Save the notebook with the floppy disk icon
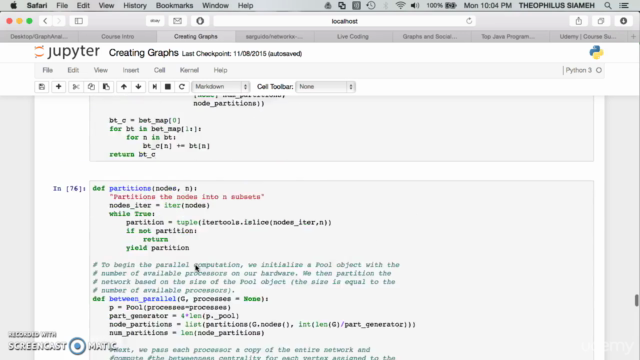 pos(42,87)
